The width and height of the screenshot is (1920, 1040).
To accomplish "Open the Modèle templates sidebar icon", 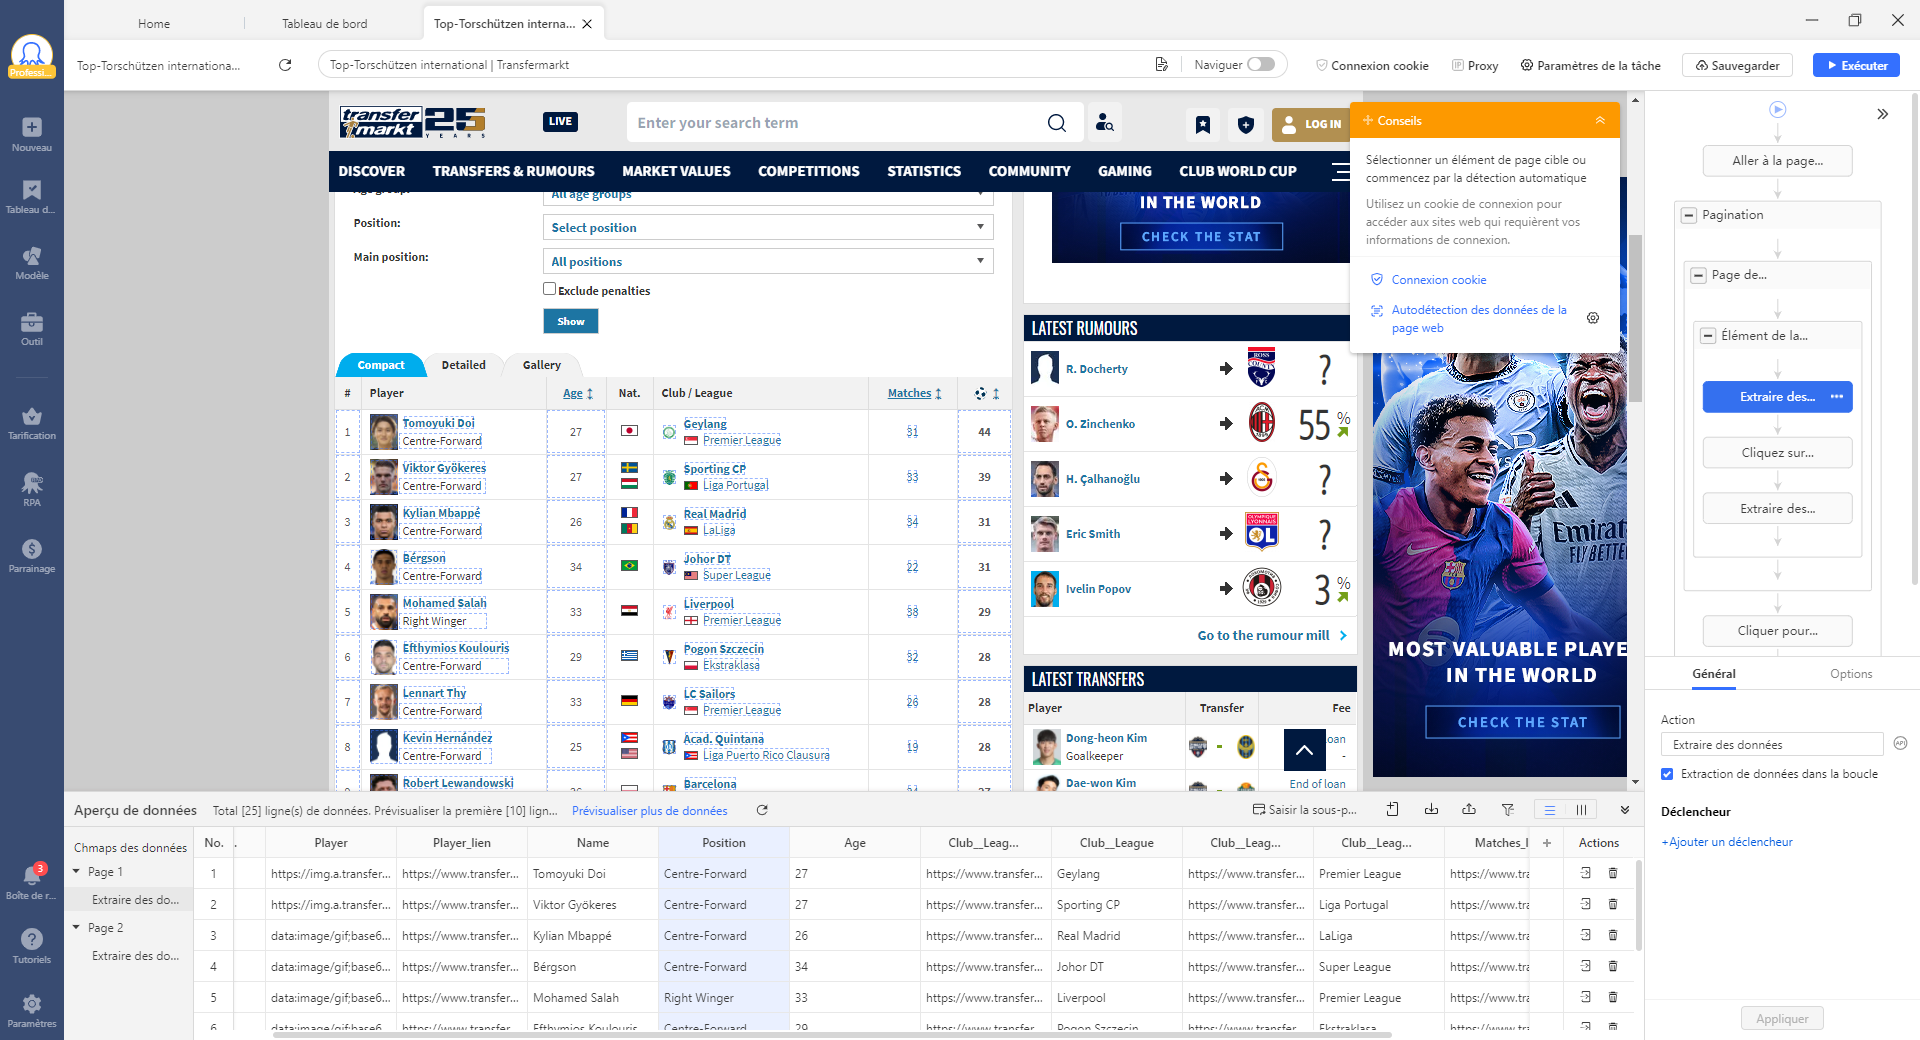I will 32,263.
